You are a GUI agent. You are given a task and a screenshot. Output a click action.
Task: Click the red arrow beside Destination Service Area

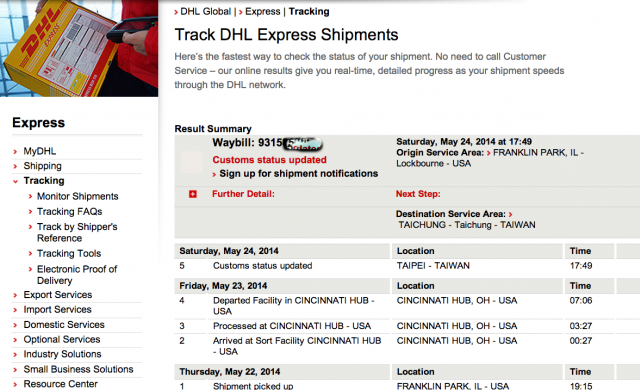pos(510,214)
